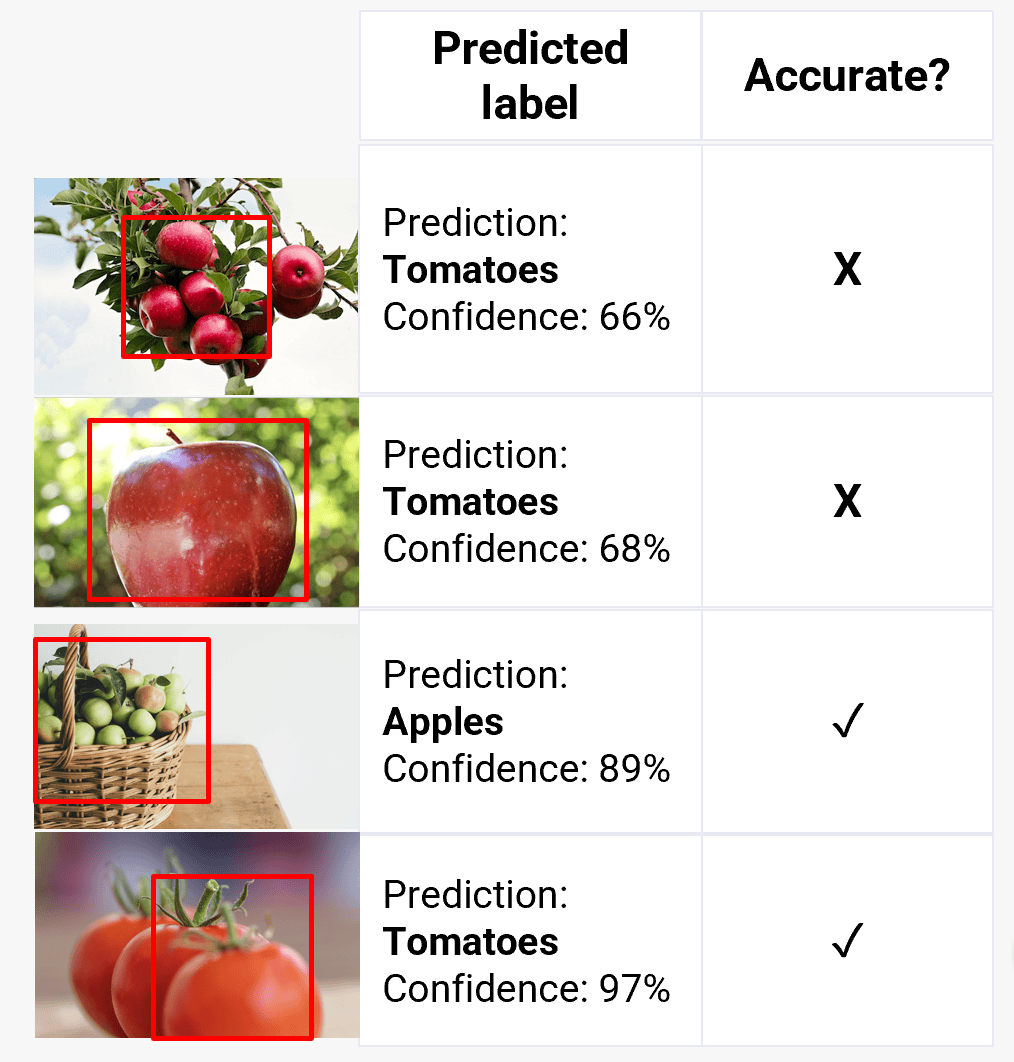Click the apple tree branch thumbnail

[196, 286]
